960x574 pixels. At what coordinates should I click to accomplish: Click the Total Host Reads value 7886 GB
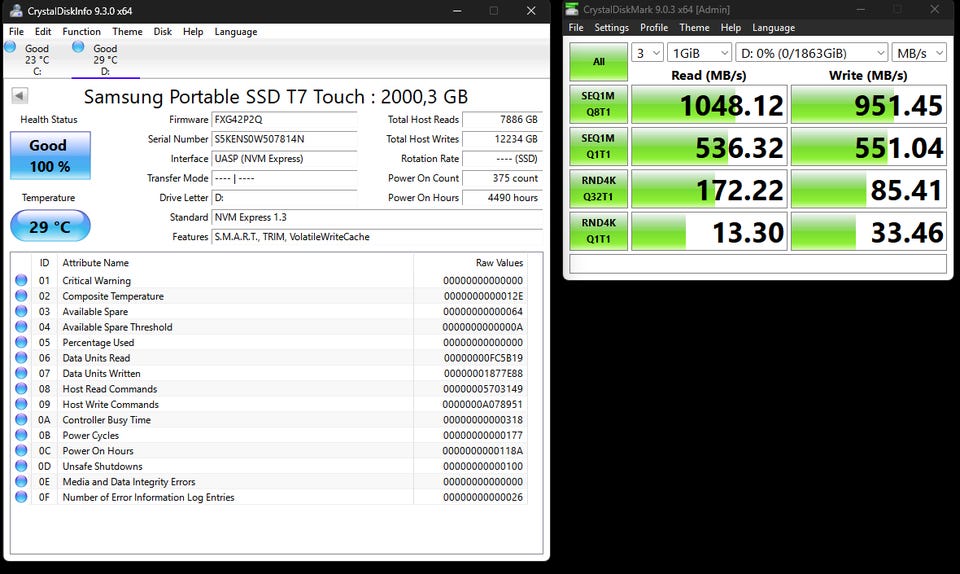coord(503,119)
